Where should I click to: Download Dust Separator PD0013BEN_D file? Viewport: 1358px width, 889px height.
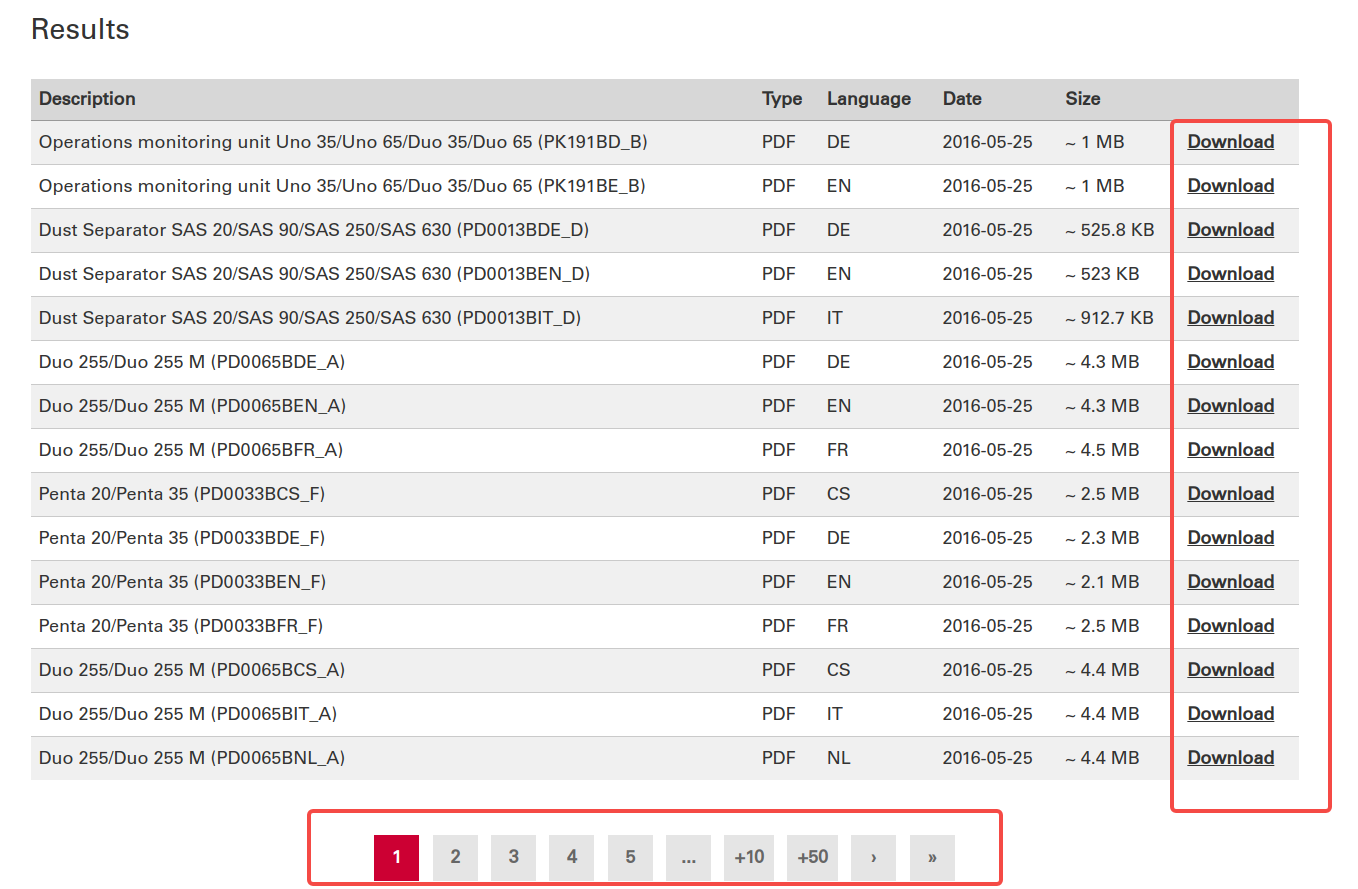tap(1230, 274)
